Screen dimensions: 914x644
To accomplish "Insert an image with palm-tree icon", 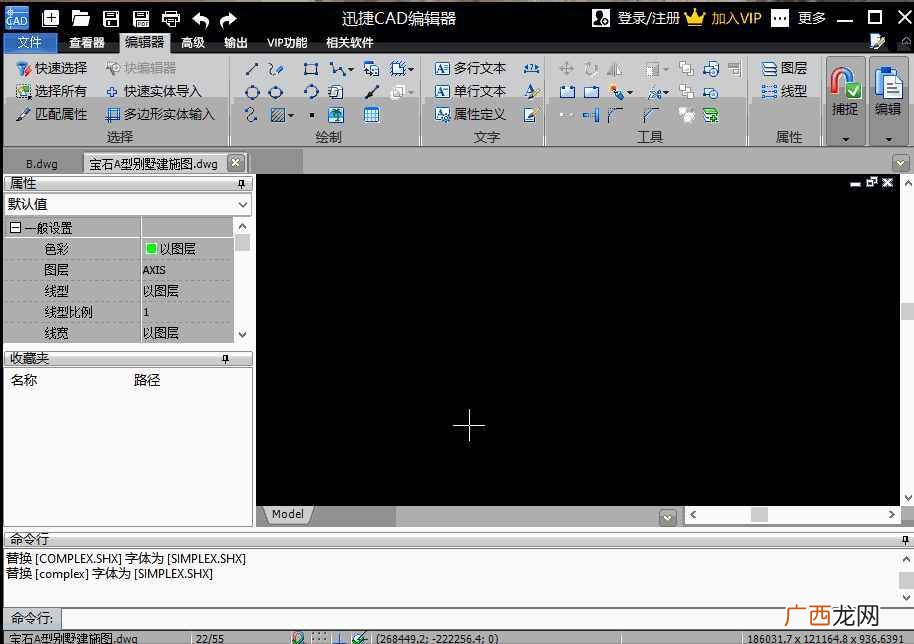I will pyautogui.click(x=336, y=115).
